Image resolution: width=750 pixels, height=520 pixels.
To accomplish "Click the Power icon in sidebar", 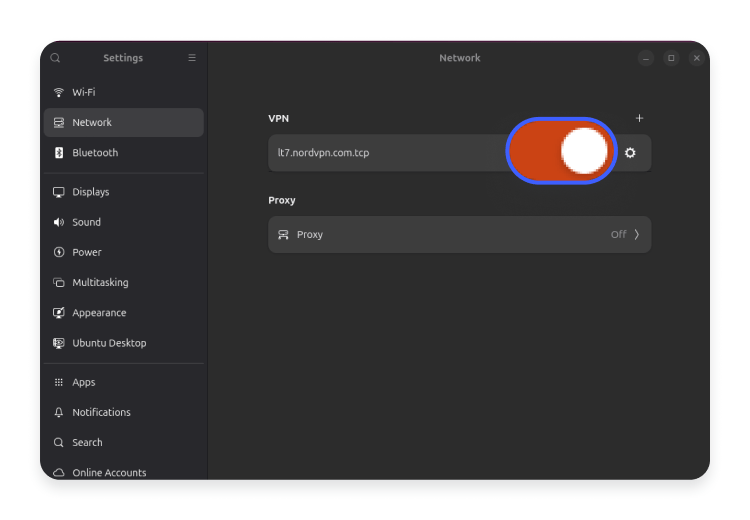I will pos(59,252).
